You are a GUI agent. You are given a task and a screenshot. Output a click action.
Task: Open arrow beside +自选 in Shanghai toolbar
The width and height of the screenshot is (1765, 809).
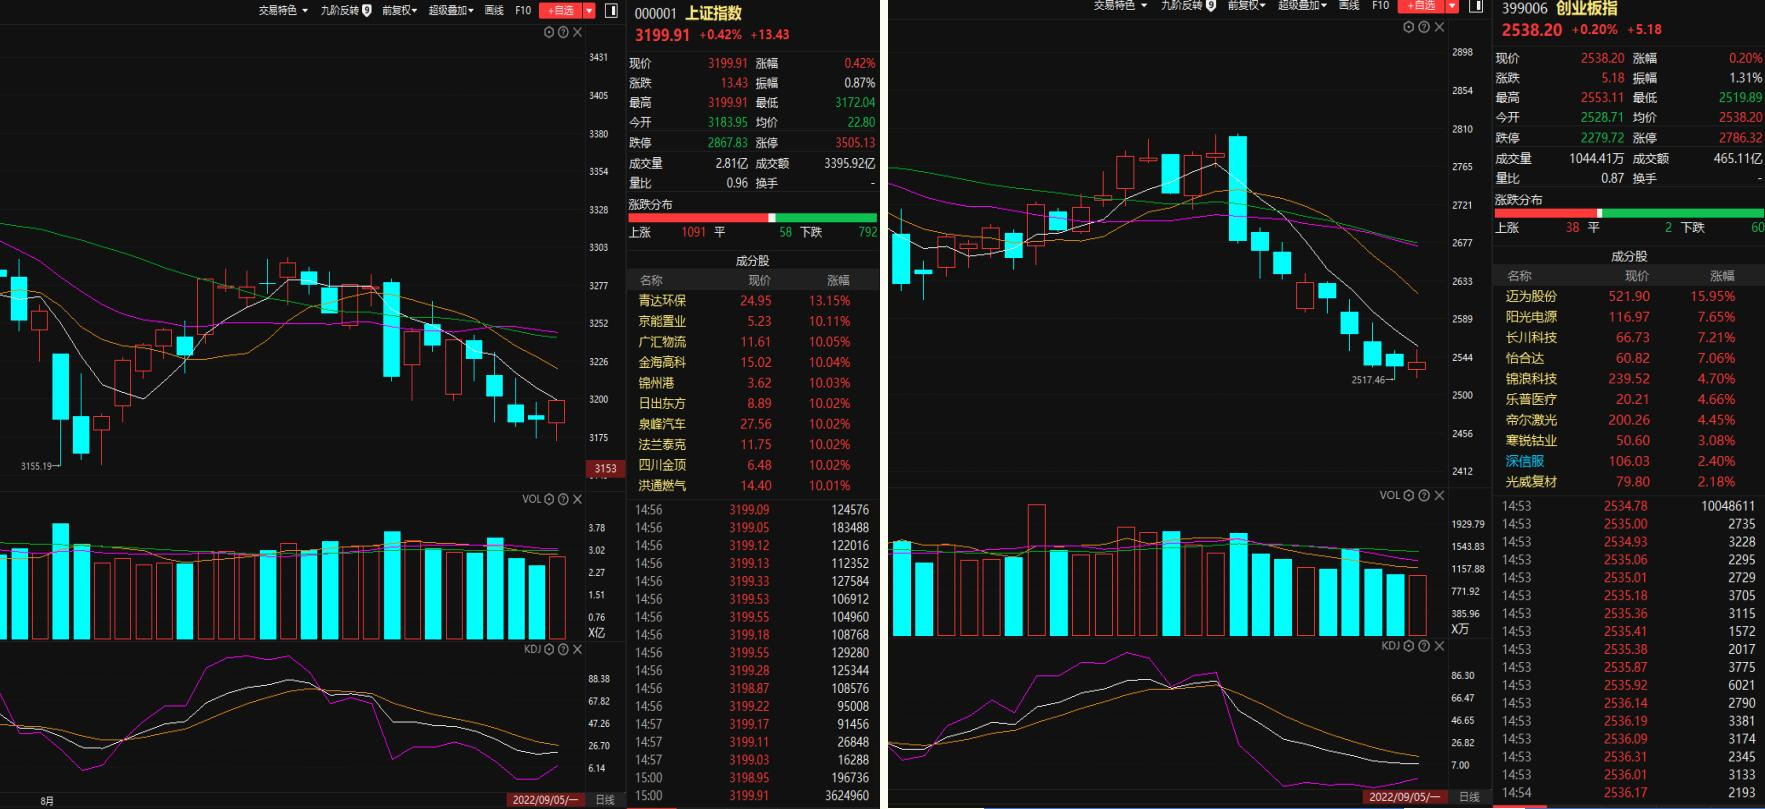pos(589,10)
